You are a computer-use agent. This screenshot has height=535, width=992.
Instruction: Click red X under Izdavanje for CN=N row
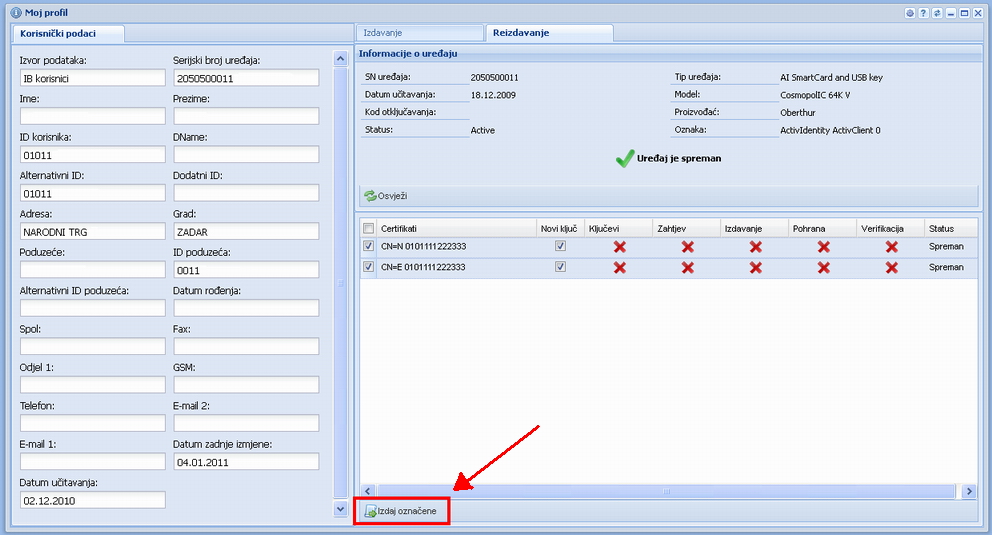[756, 246]
